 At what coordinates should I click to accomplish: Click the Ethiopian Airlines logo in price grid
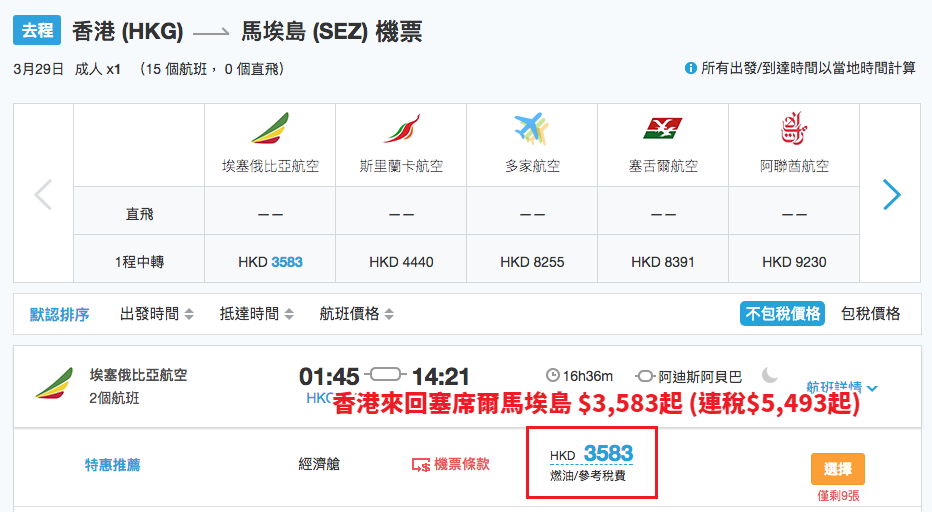pyautogui.click(x=270, y=128)
